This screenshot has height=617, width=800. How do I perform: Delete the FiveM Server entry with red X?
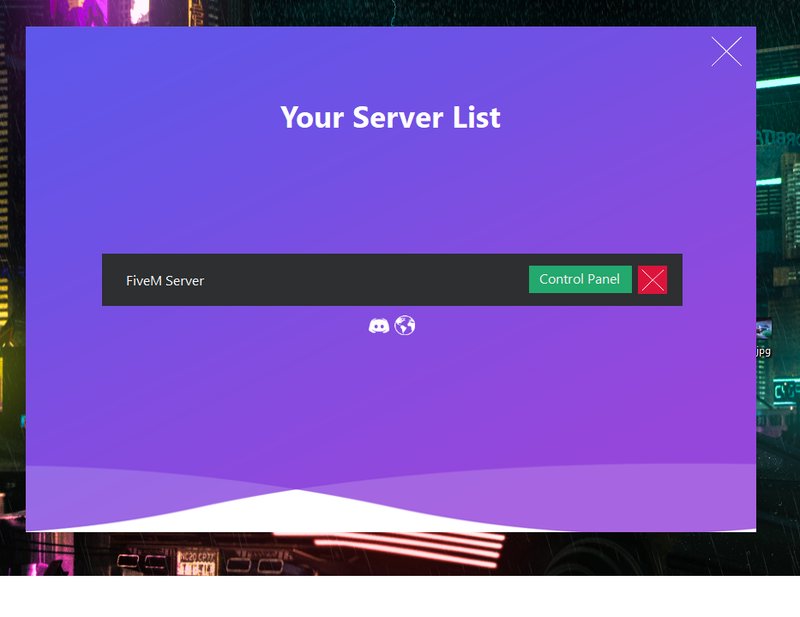coord(652,280)
